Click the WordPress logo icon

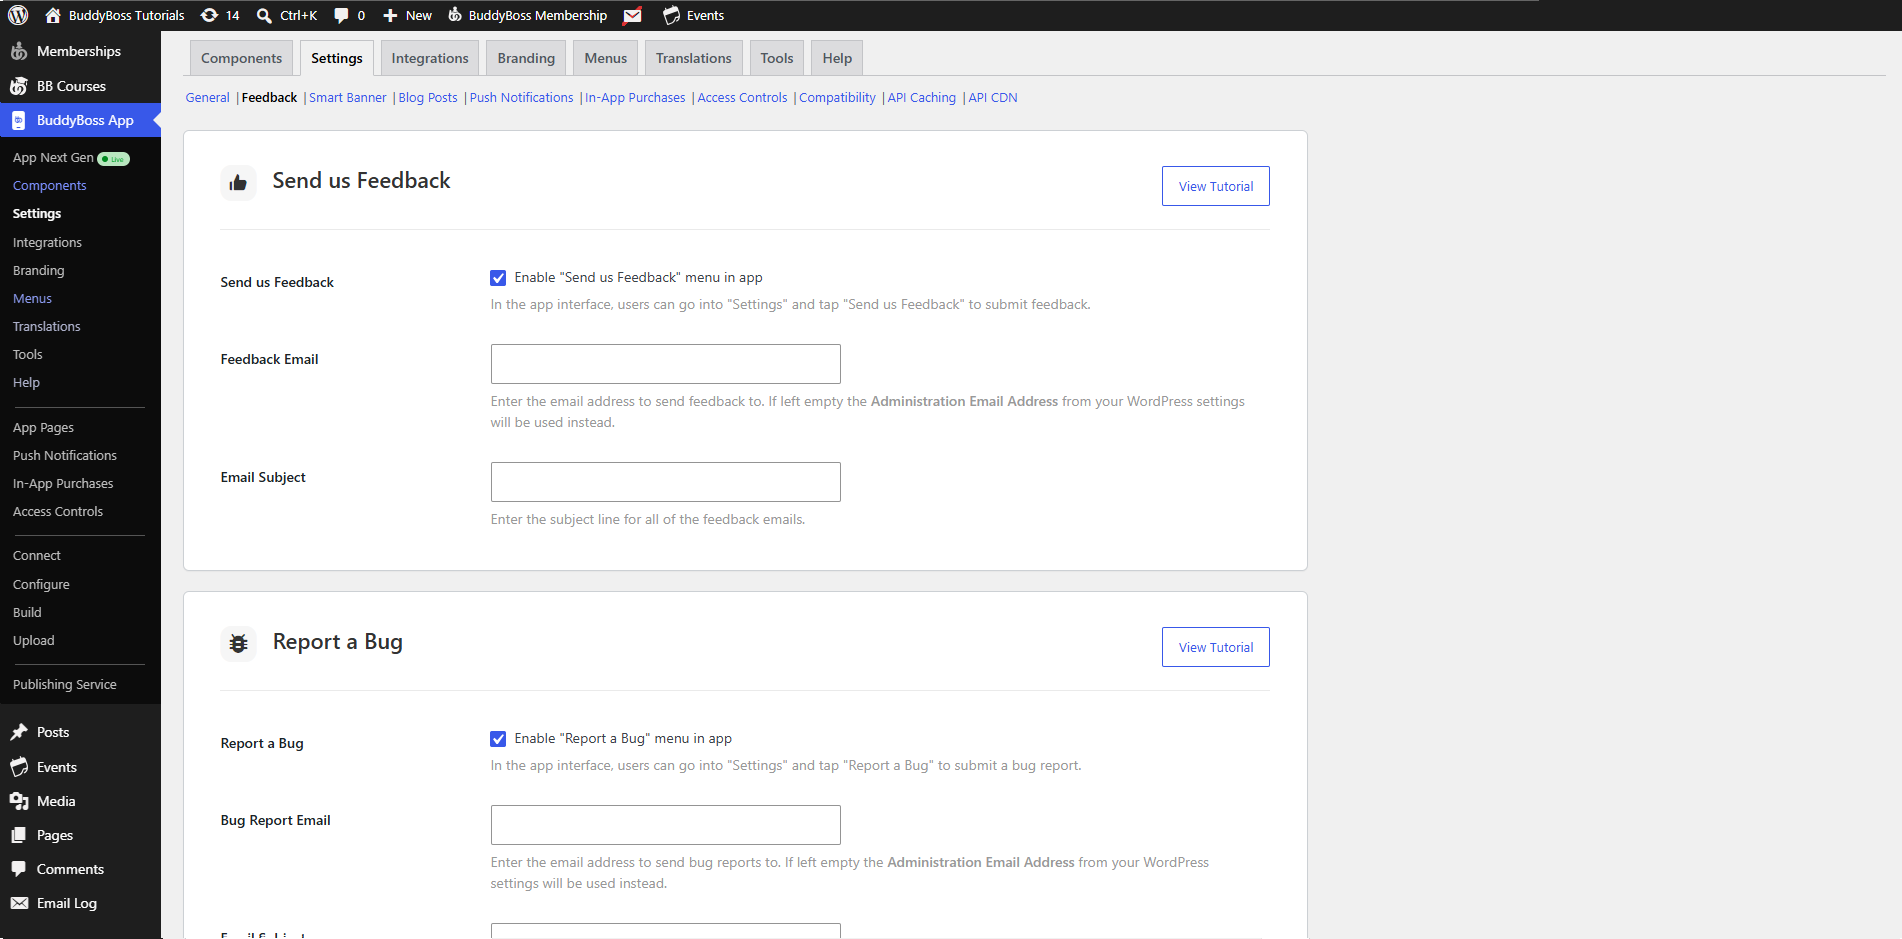tap(18, 15)
